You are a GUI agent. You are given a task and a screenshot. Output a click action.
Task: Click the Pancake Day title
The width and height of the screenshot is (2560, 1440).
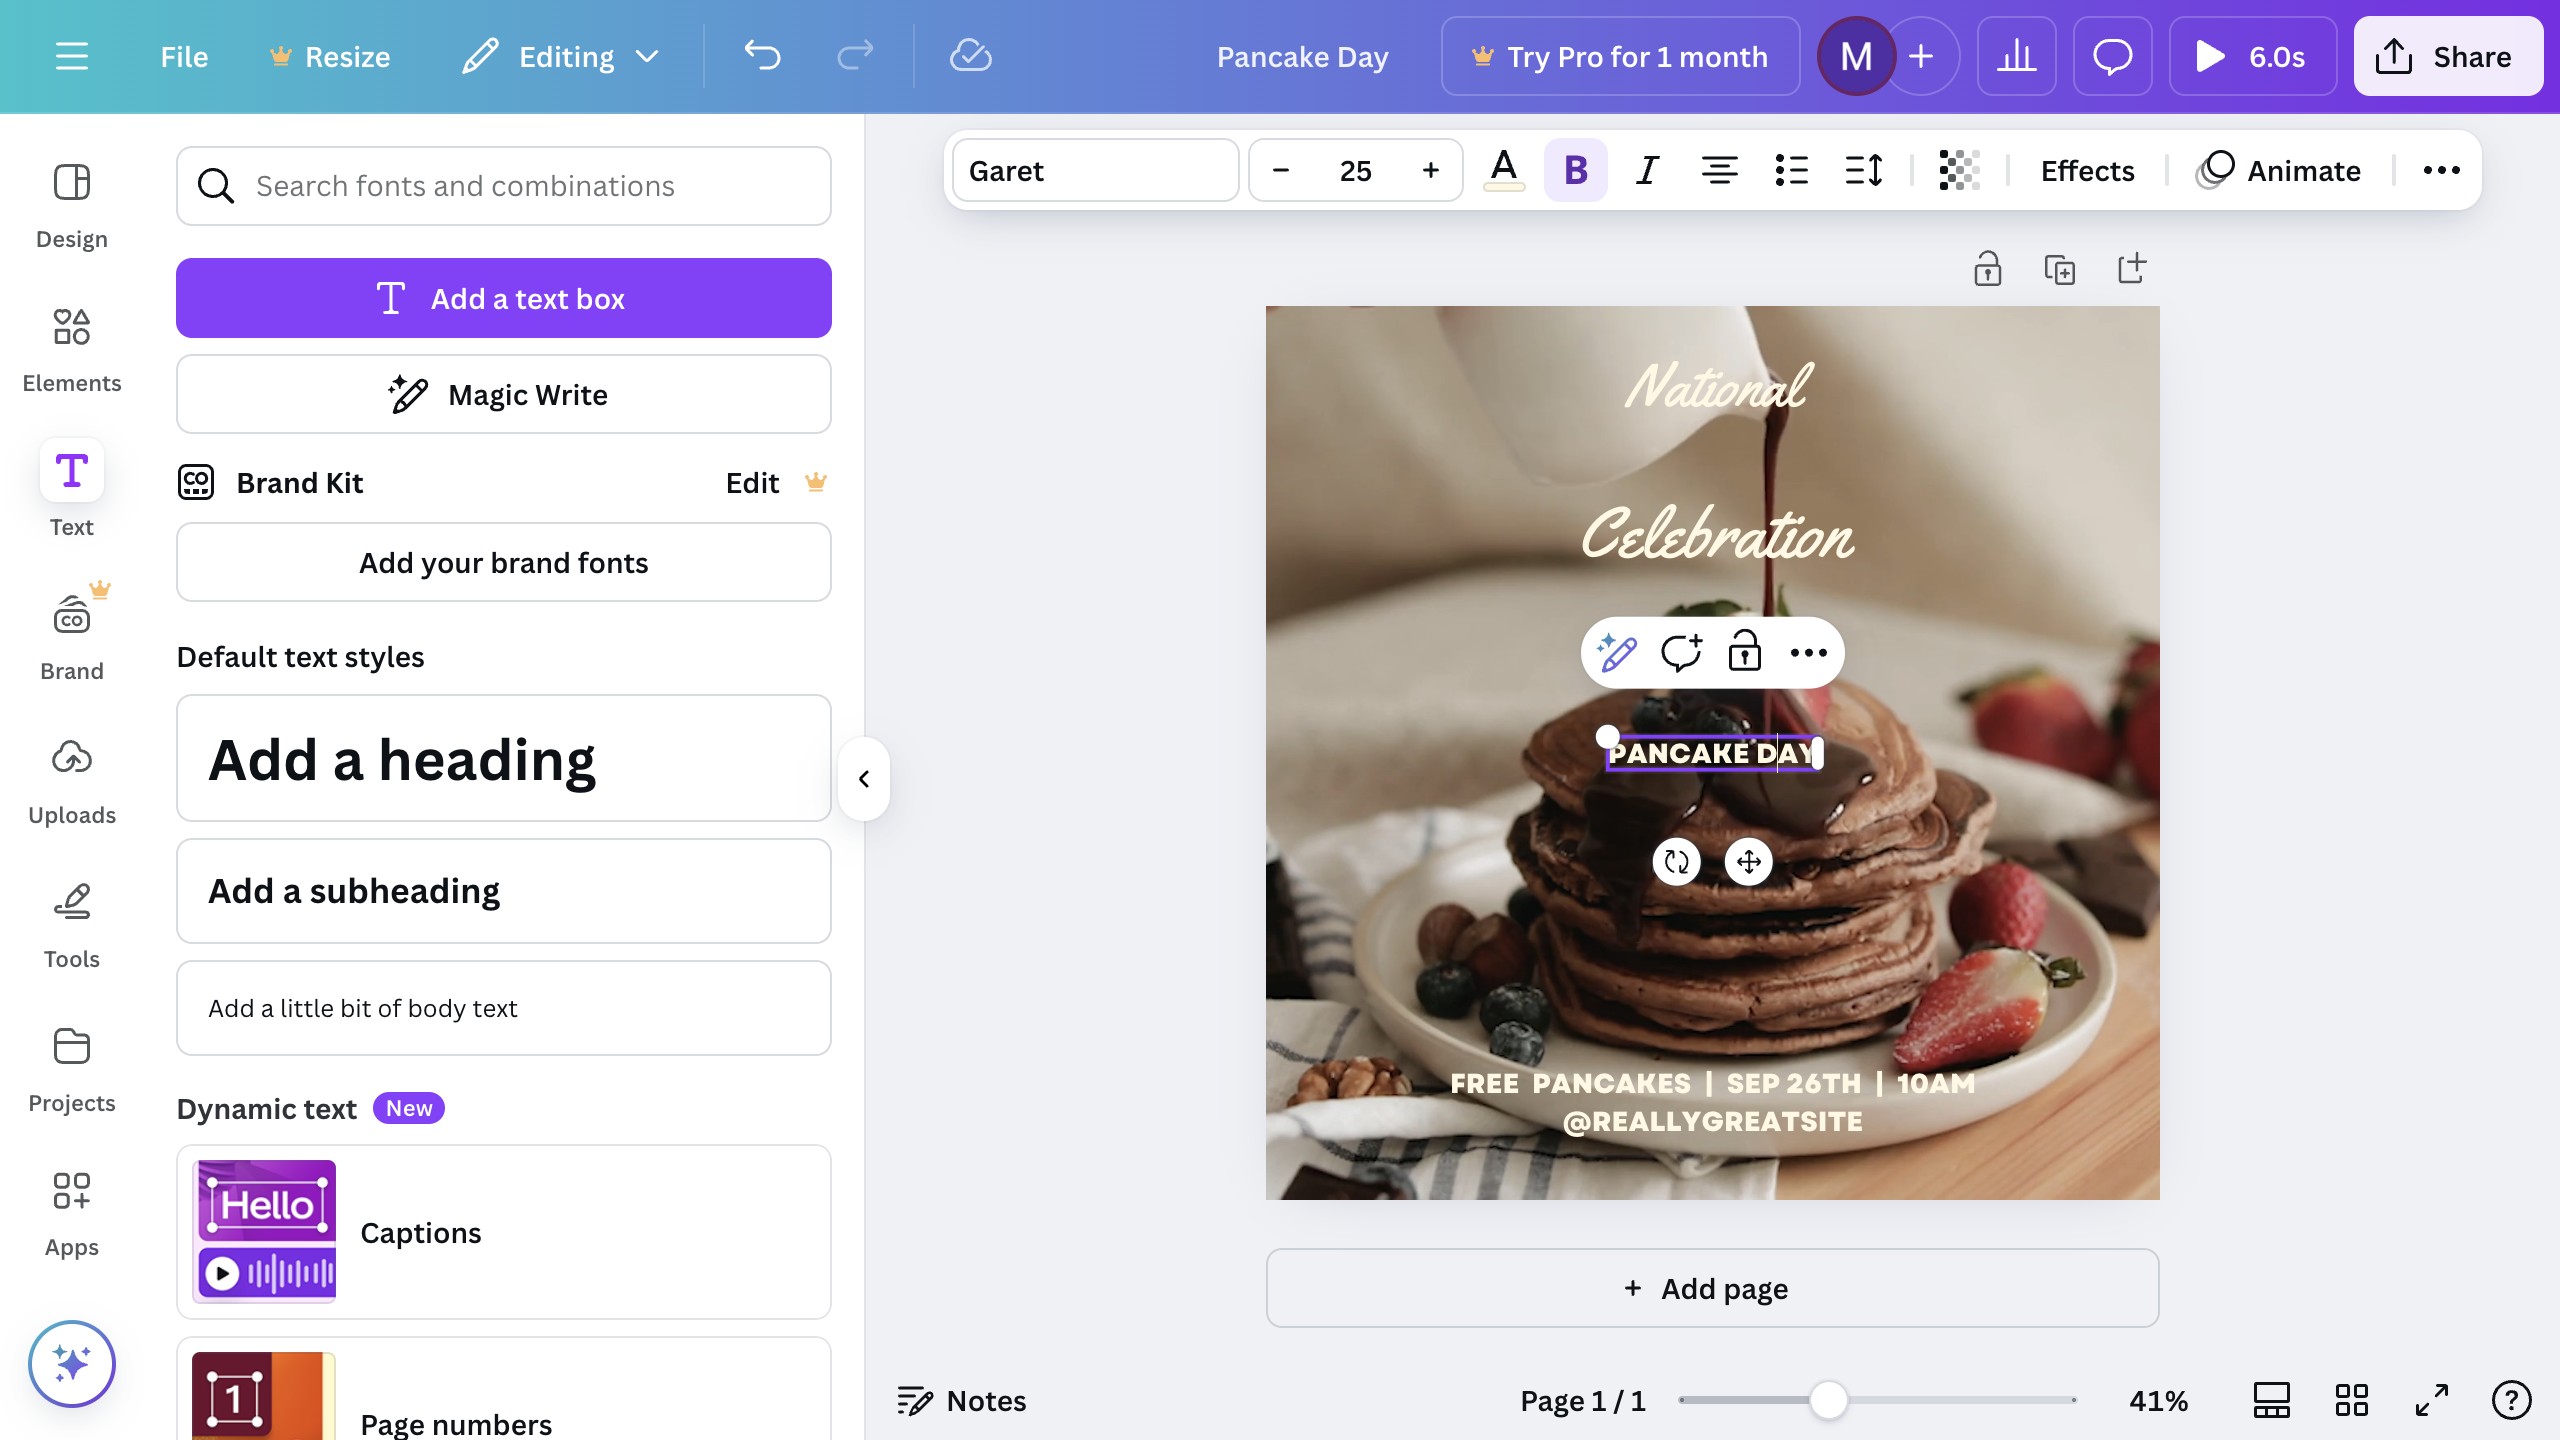point(1302,57)
